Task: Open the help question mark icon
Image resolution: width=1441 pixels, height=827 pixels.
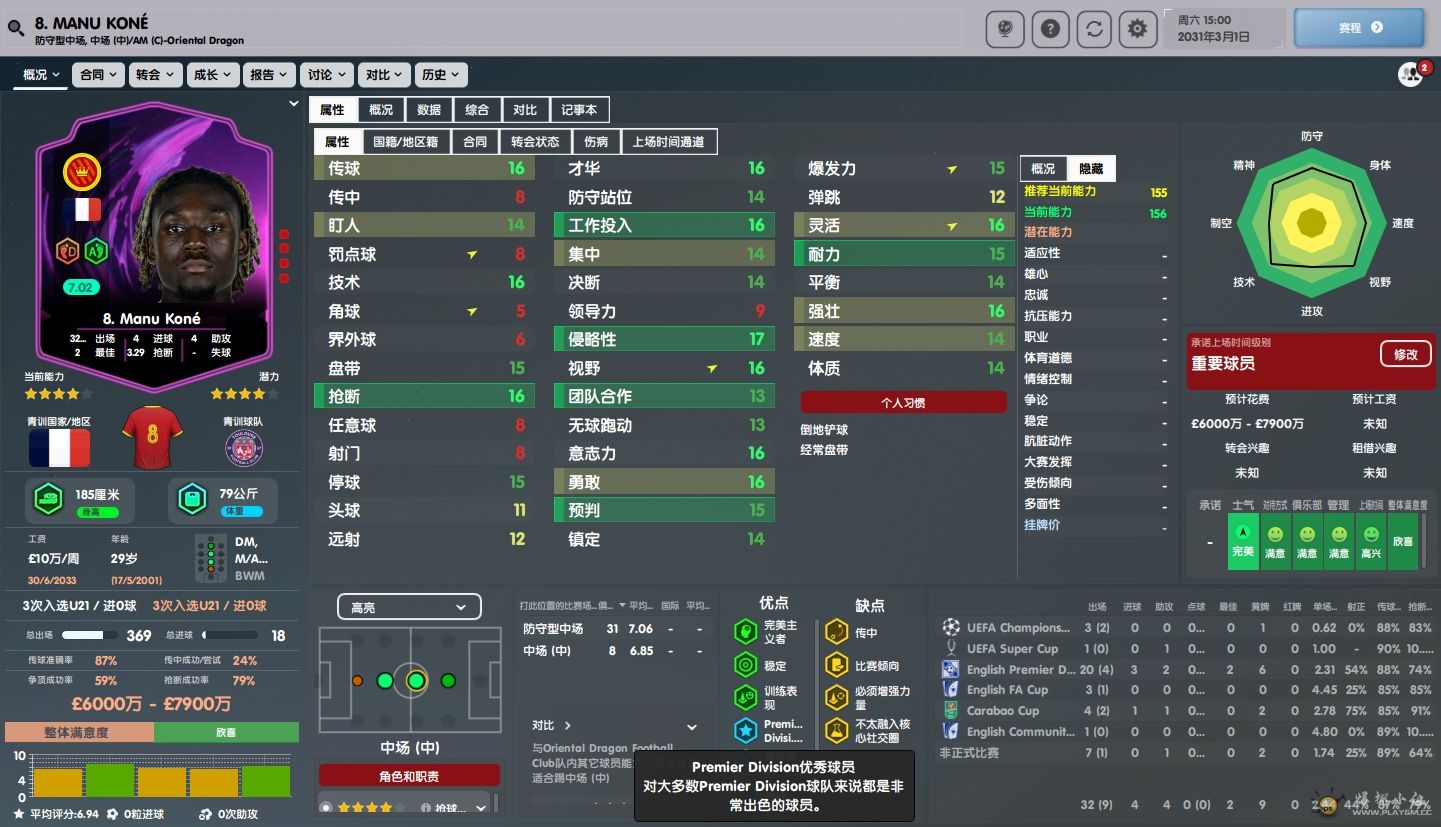Action: click(x=1050, y=29)
